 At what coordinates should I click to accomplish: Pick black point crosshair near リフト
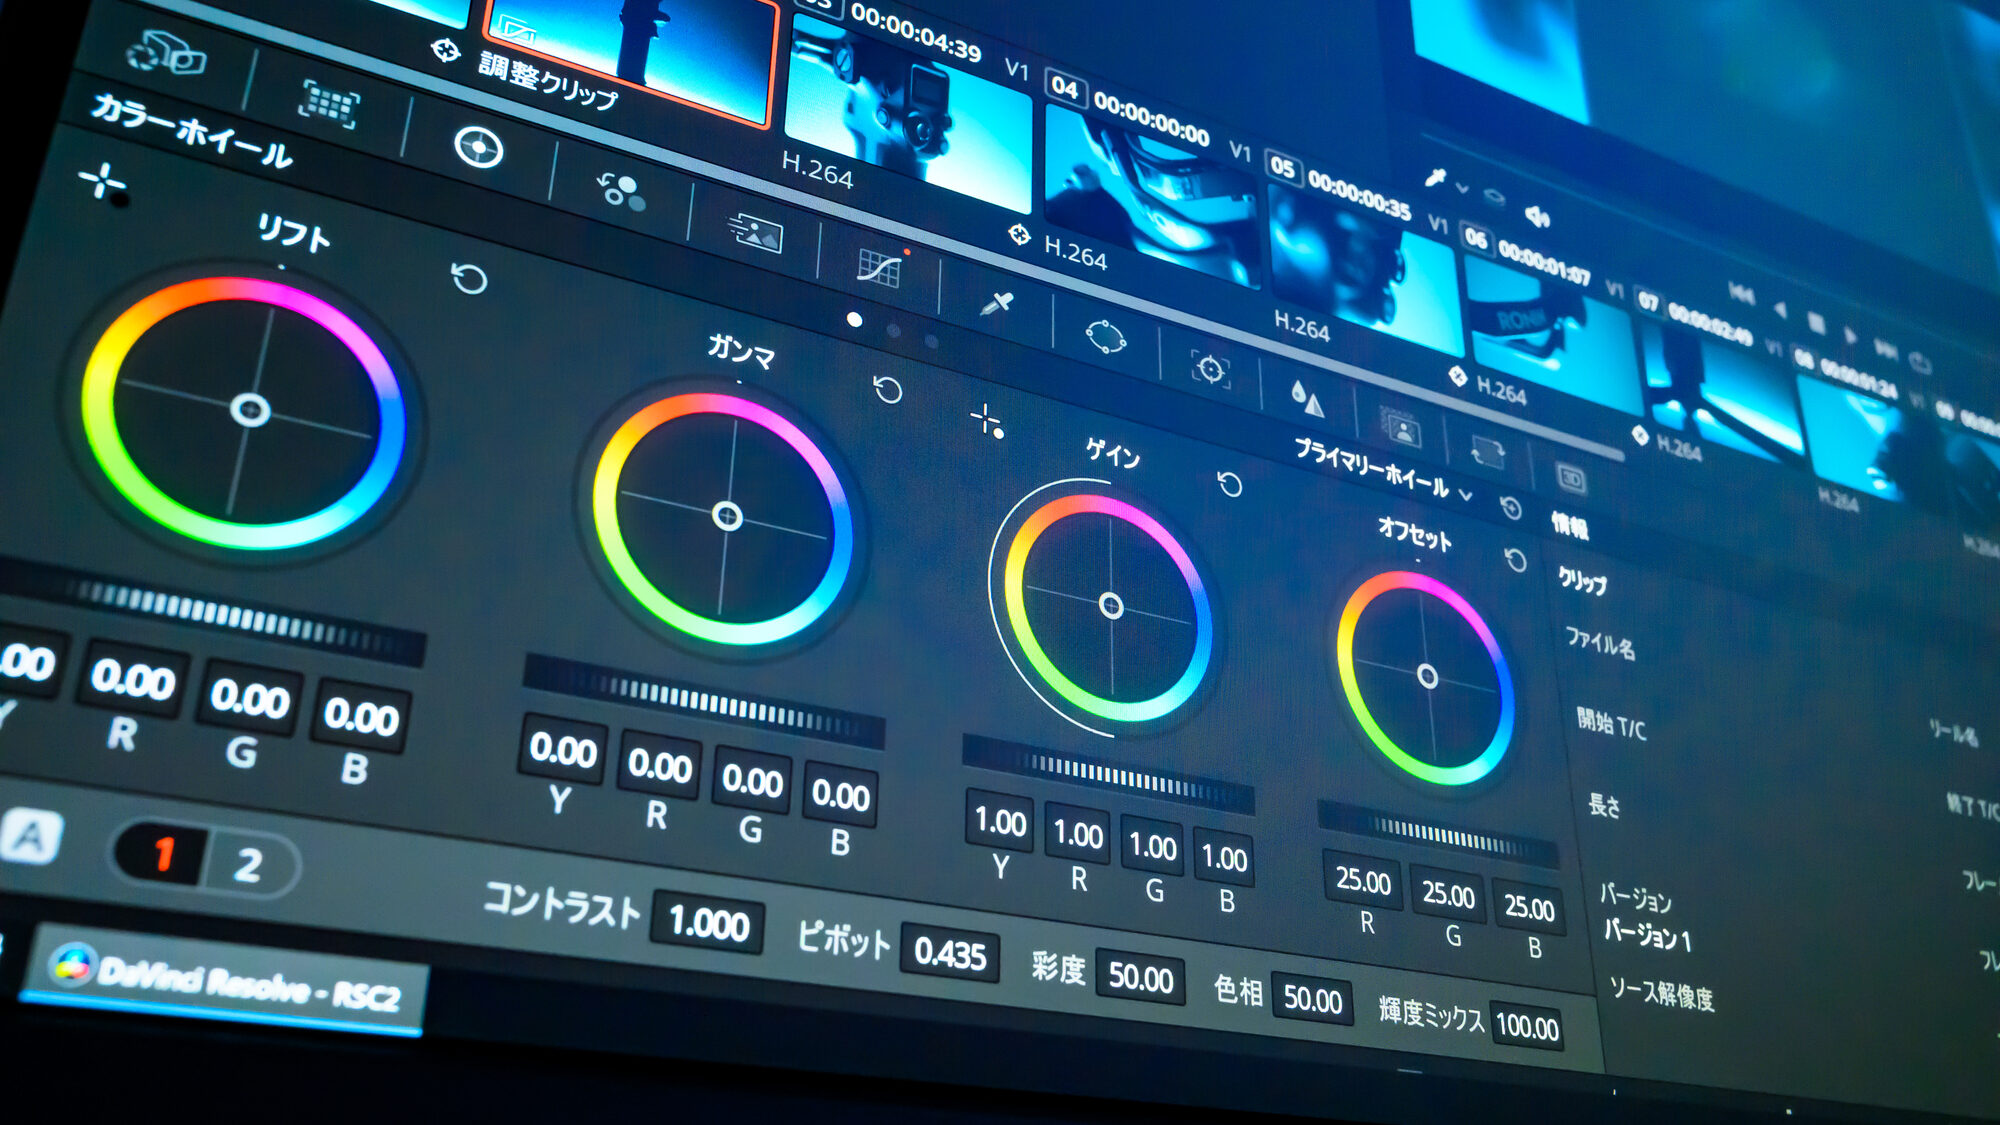tap(103, 183)
